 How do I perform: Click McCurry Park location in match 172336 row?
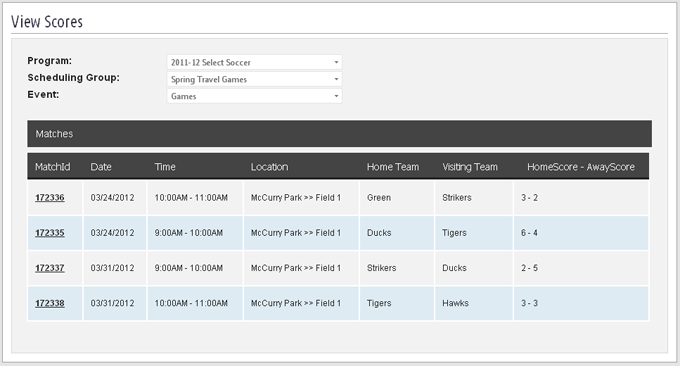click(x=296, y=198)
